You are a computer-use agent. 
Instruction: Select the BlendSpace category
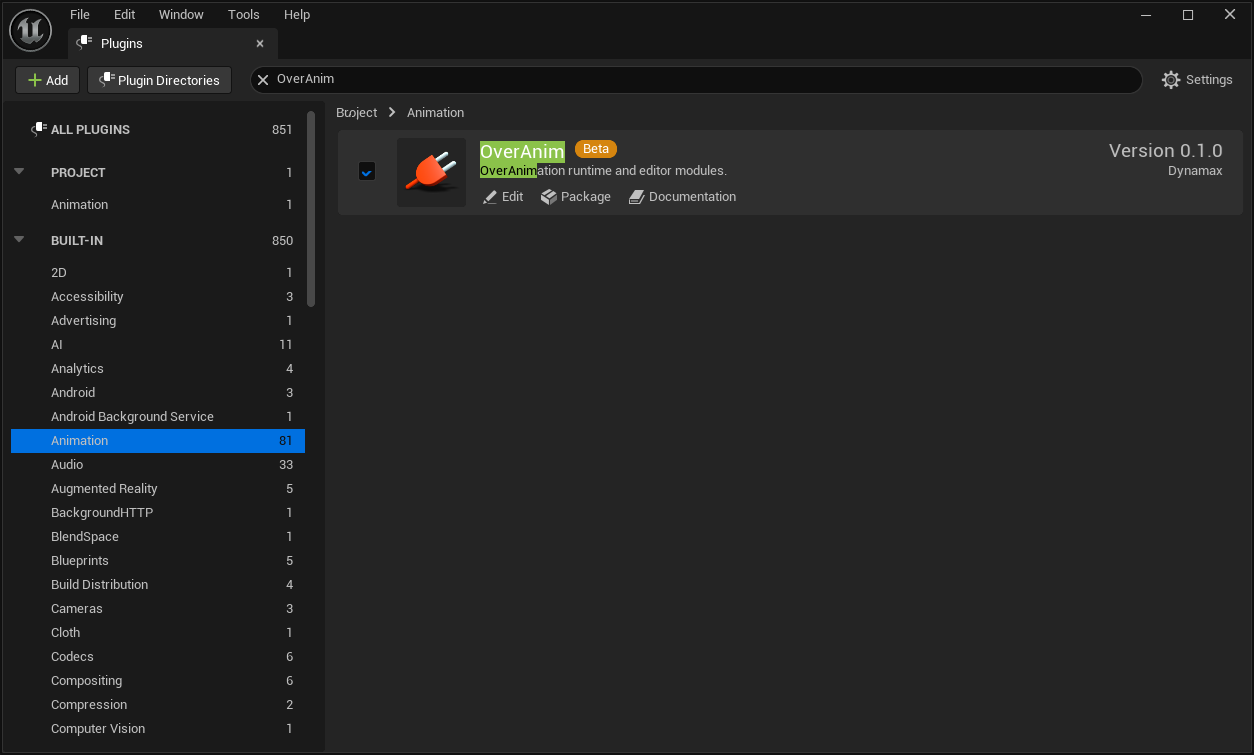click(x=158, y=536)
